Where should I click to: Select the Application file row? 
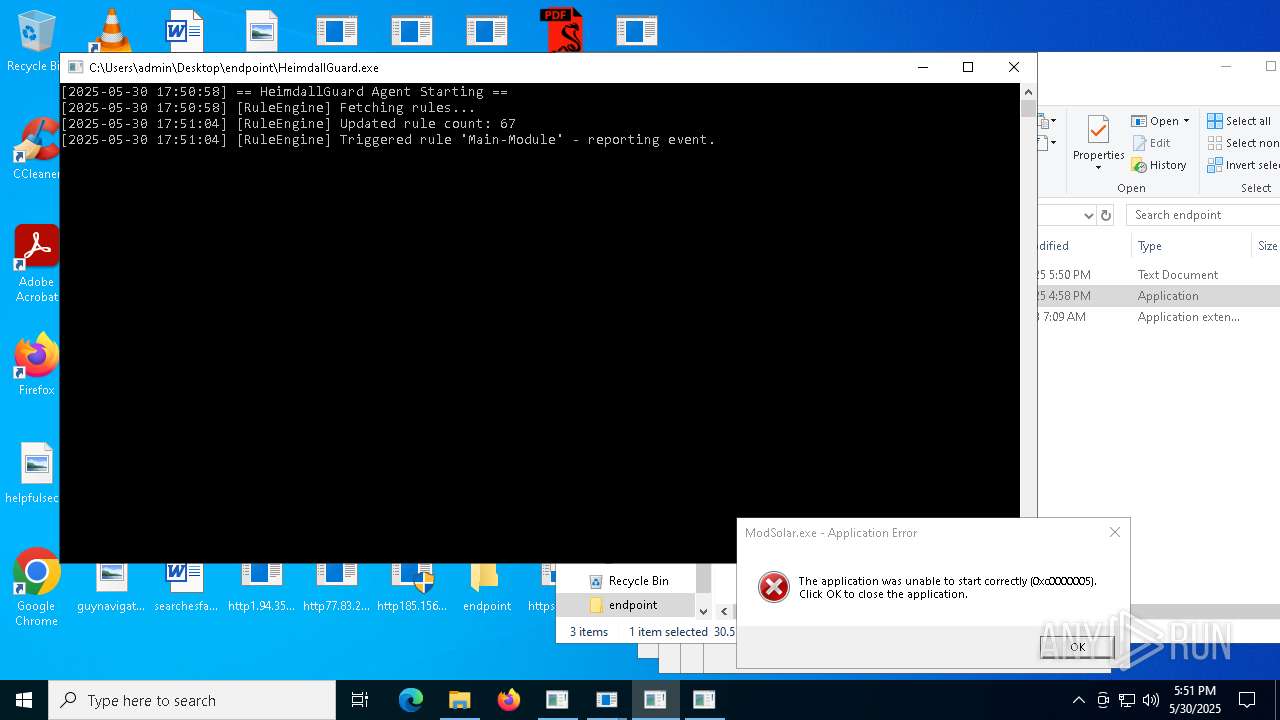click(1158, 296)
